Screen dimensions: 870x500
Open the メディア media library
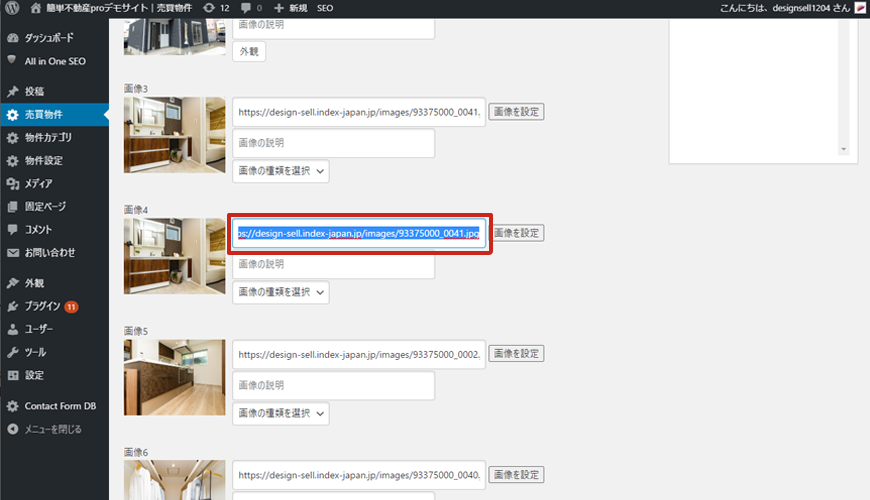click(x=38, y=183)
